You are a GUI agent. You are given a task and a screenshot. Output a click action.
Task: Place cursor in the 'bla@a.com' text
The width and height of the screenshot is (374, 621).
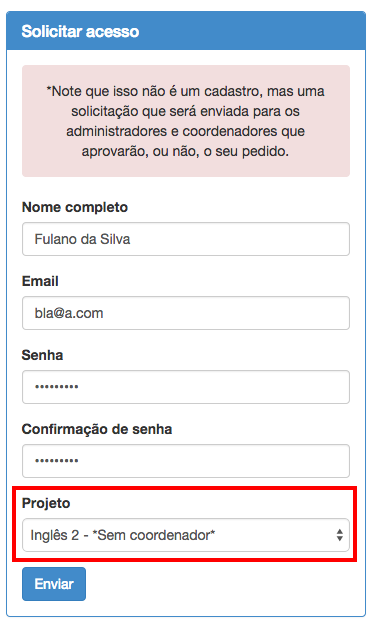pos(69,313)
